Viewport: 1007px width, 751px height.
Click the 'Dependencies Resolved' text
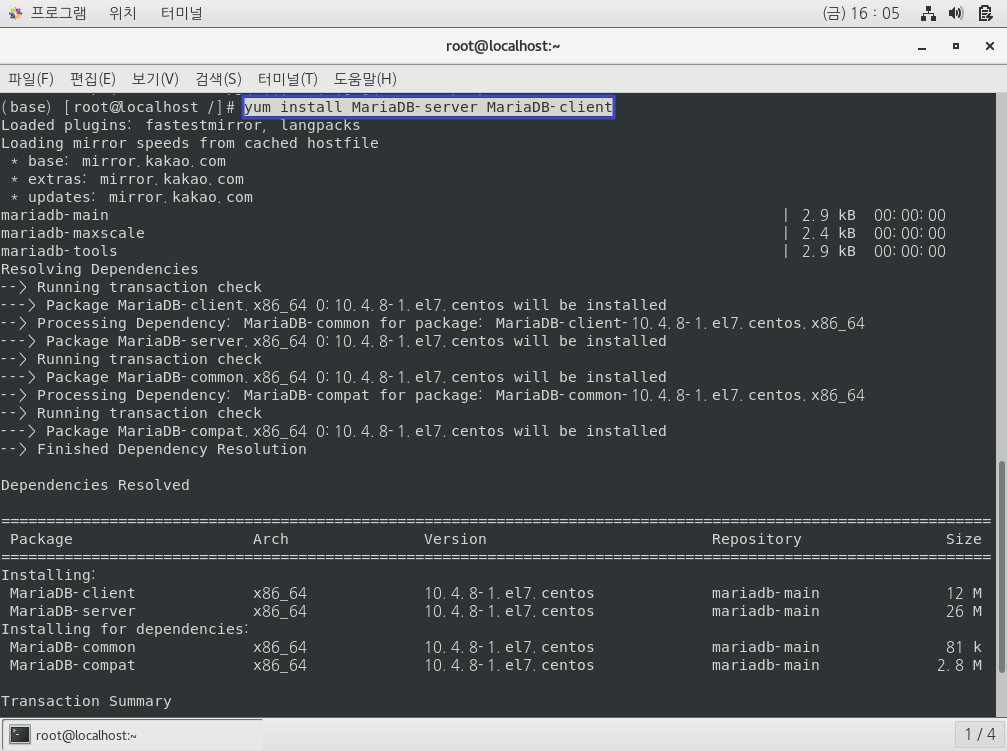[x=95, y=485]
